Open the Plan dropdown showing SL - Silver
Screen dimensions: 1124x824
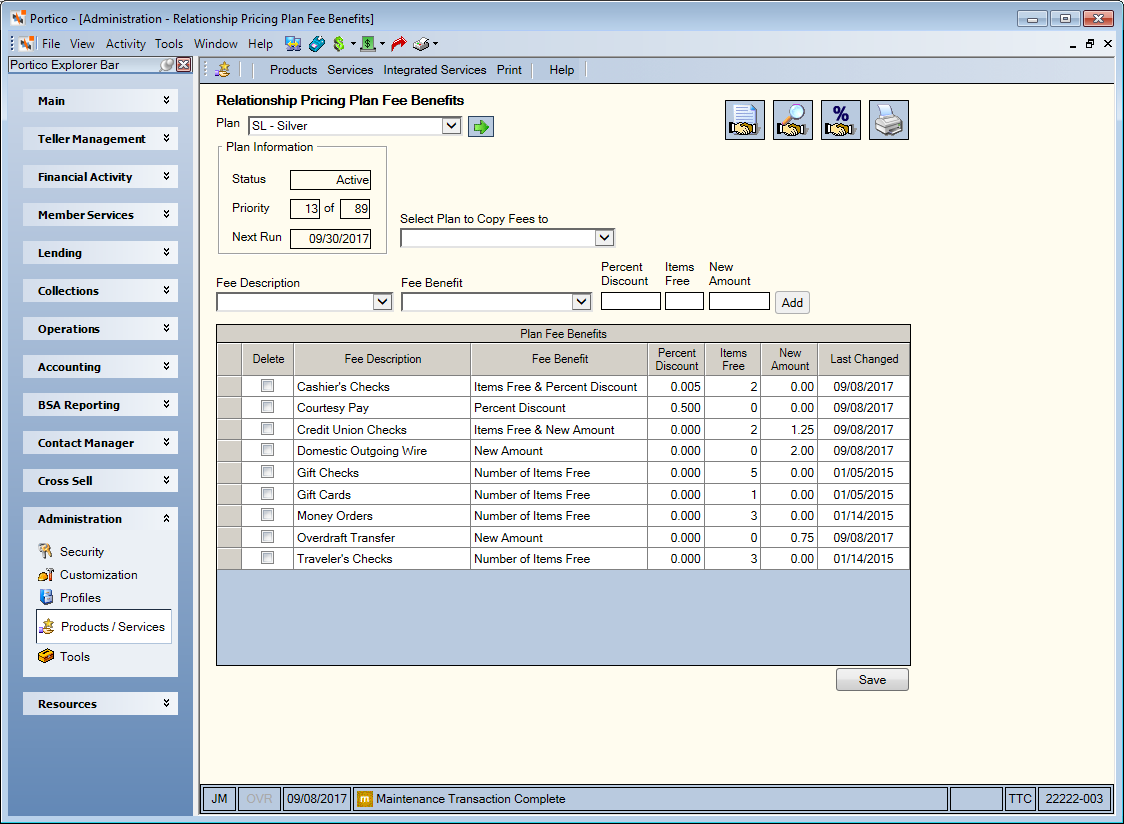pos(355,126)
